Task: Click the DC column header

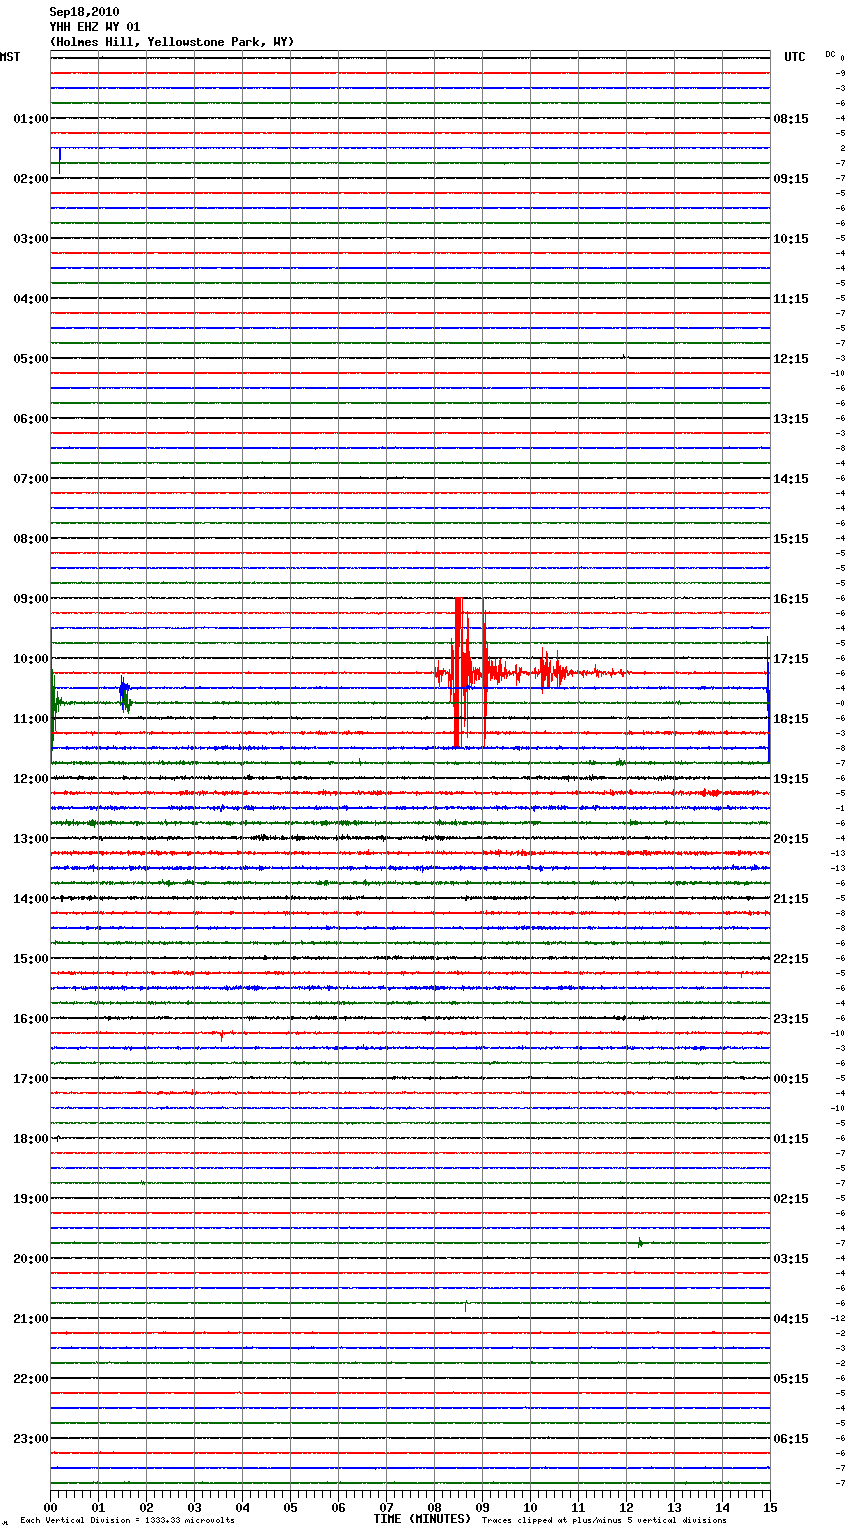Action: tap(830, 53)
